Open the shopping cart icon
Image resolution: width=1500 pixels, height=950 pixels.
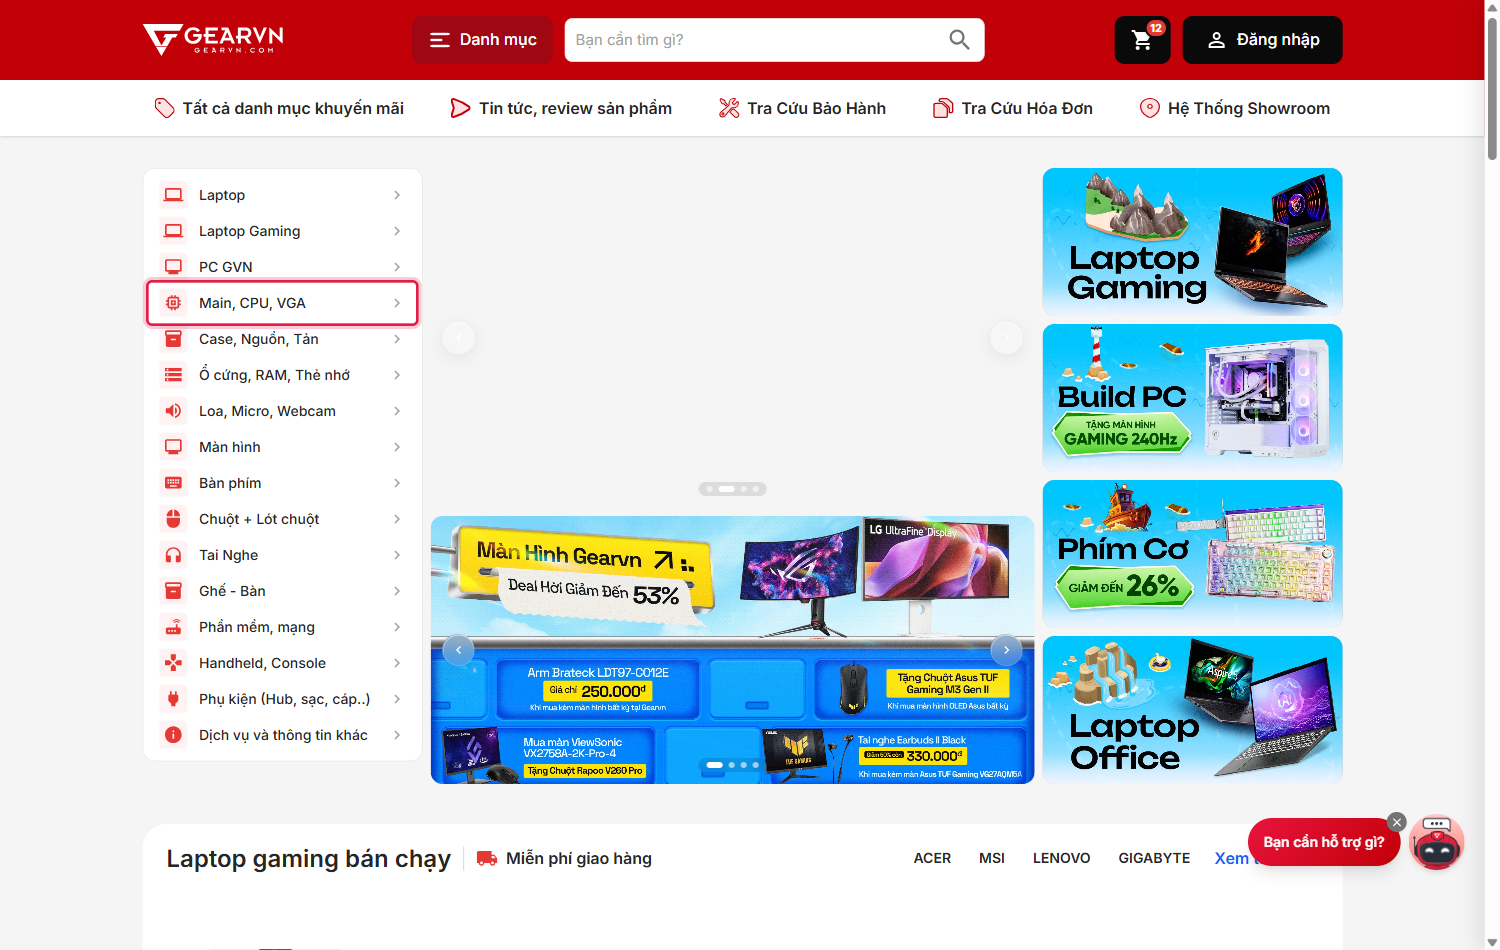coord(1142,40)
